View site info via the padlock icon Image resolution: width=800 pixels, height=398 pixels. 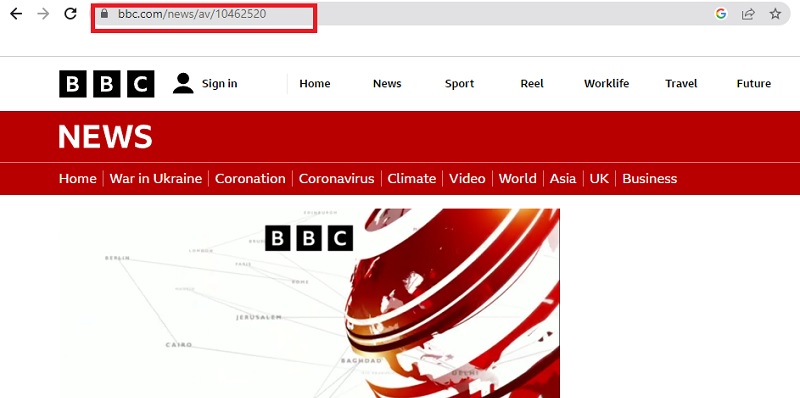point(105,14)
